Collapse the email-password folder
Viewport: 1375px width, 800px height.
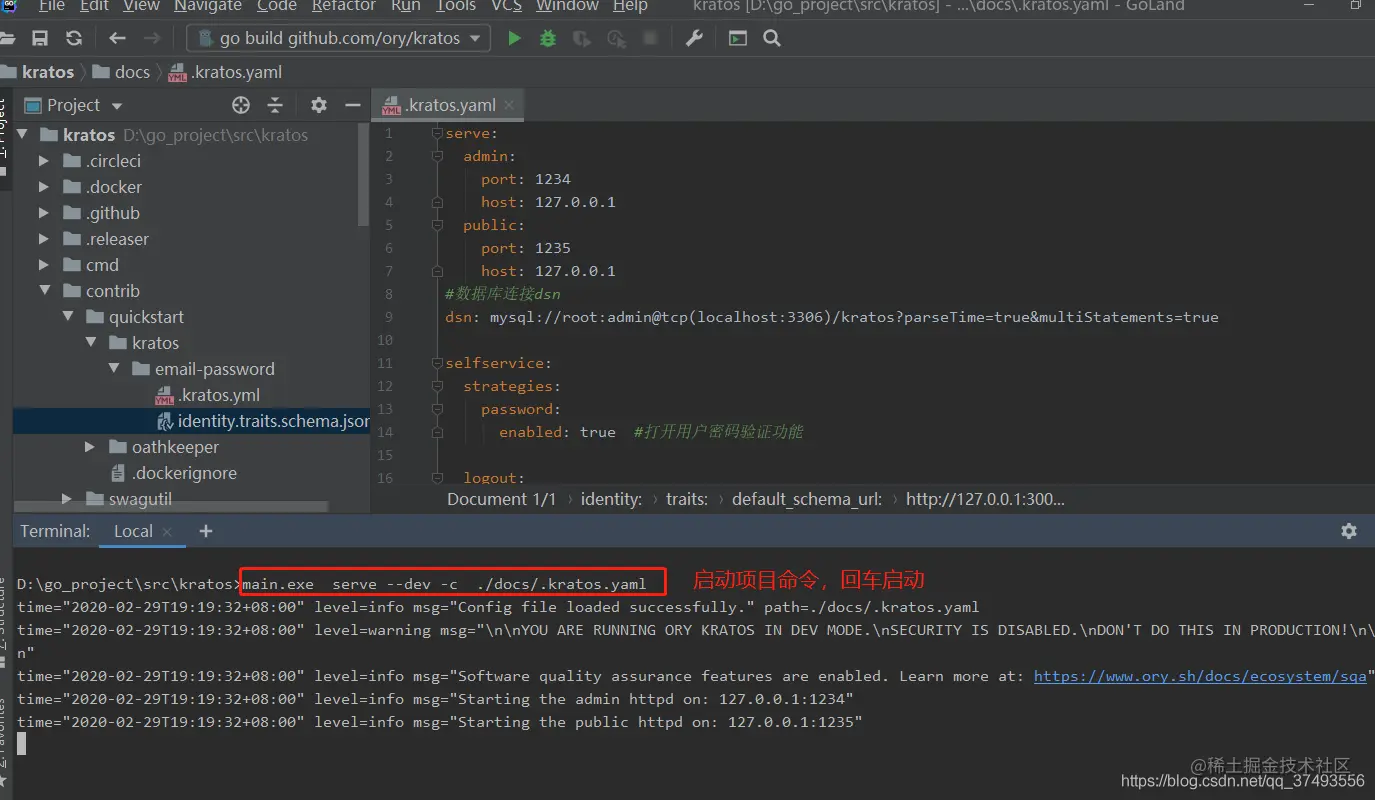point(114,369)
